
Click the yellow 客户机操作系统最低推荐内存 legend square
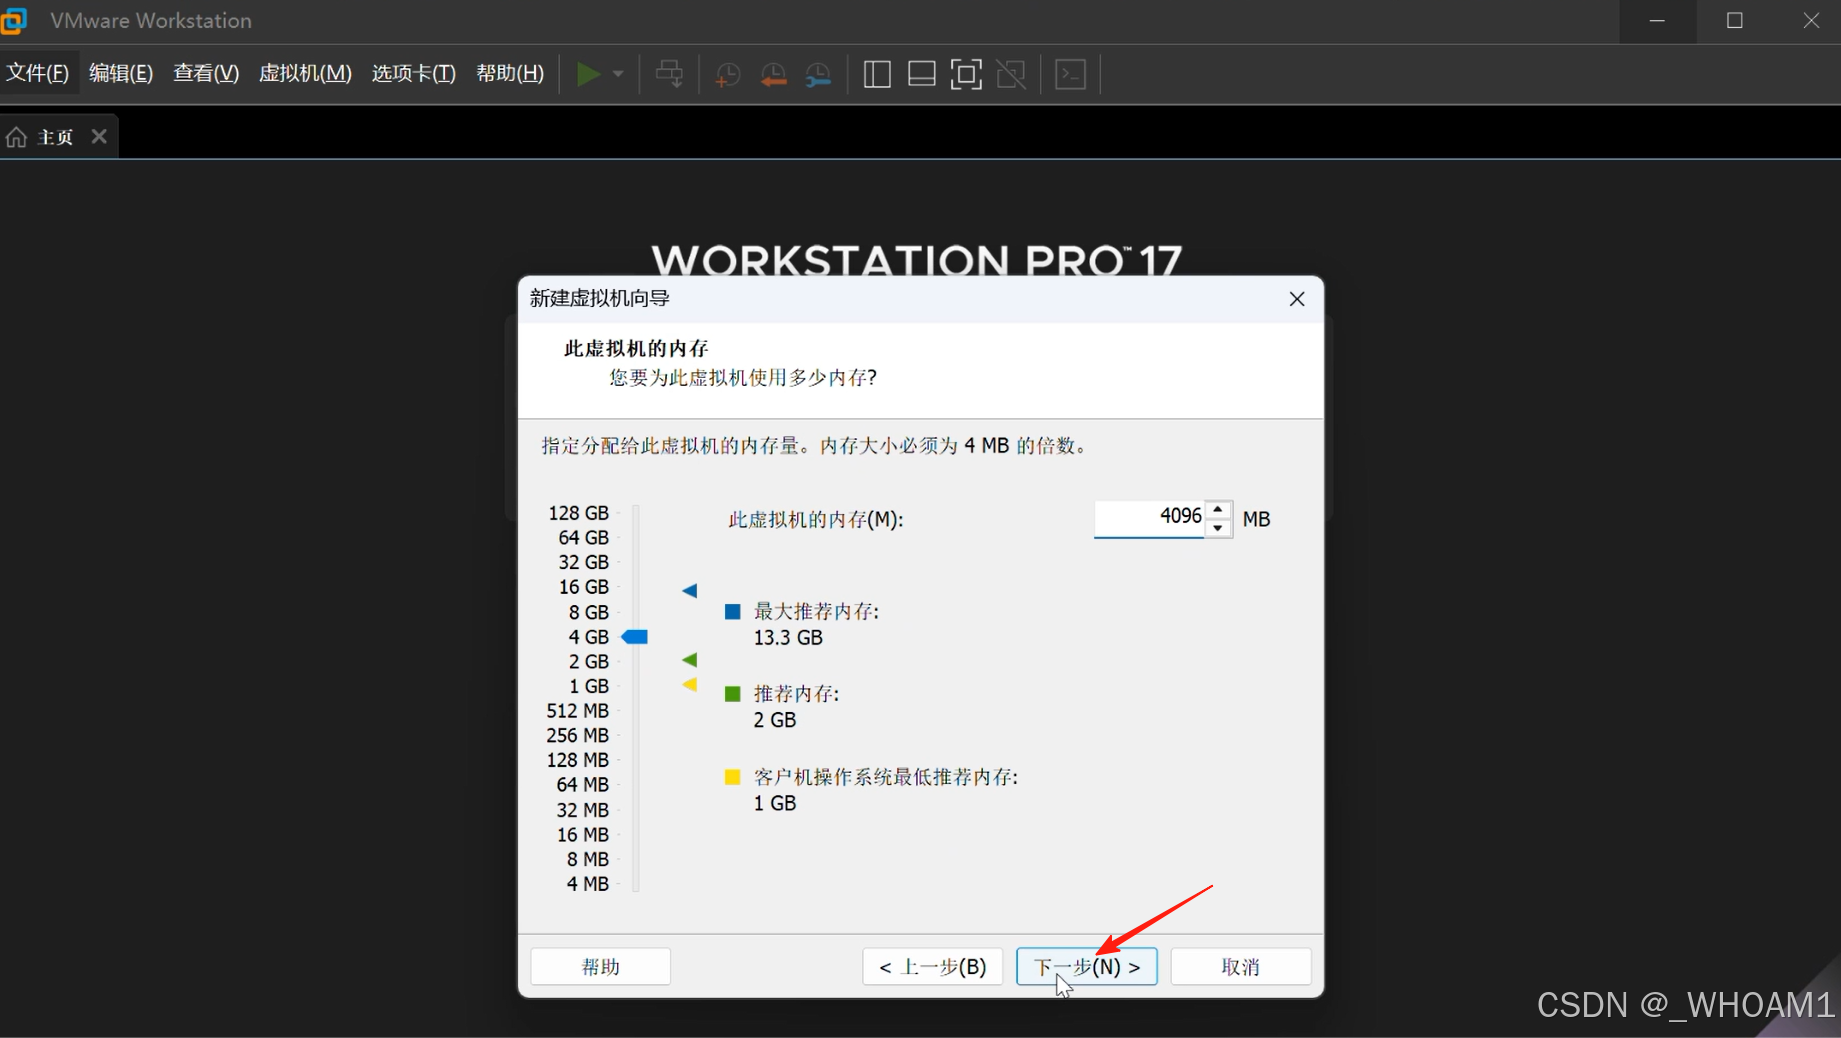pyautogui.click(x=732, y=777)
